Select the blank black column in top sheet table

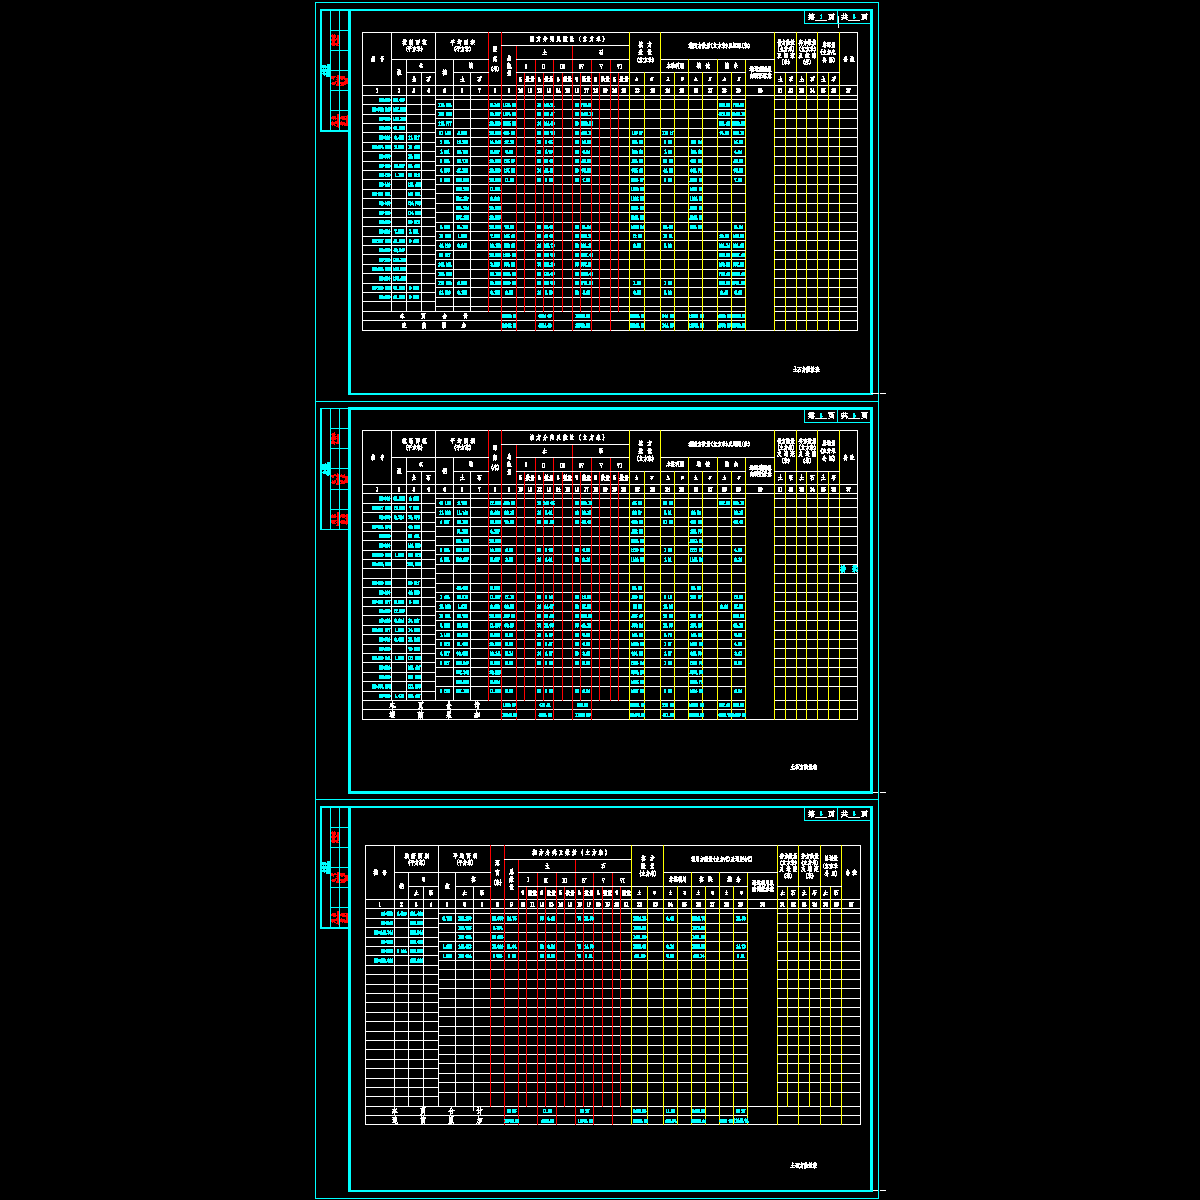pyautogui.click(x=760, y=210)
